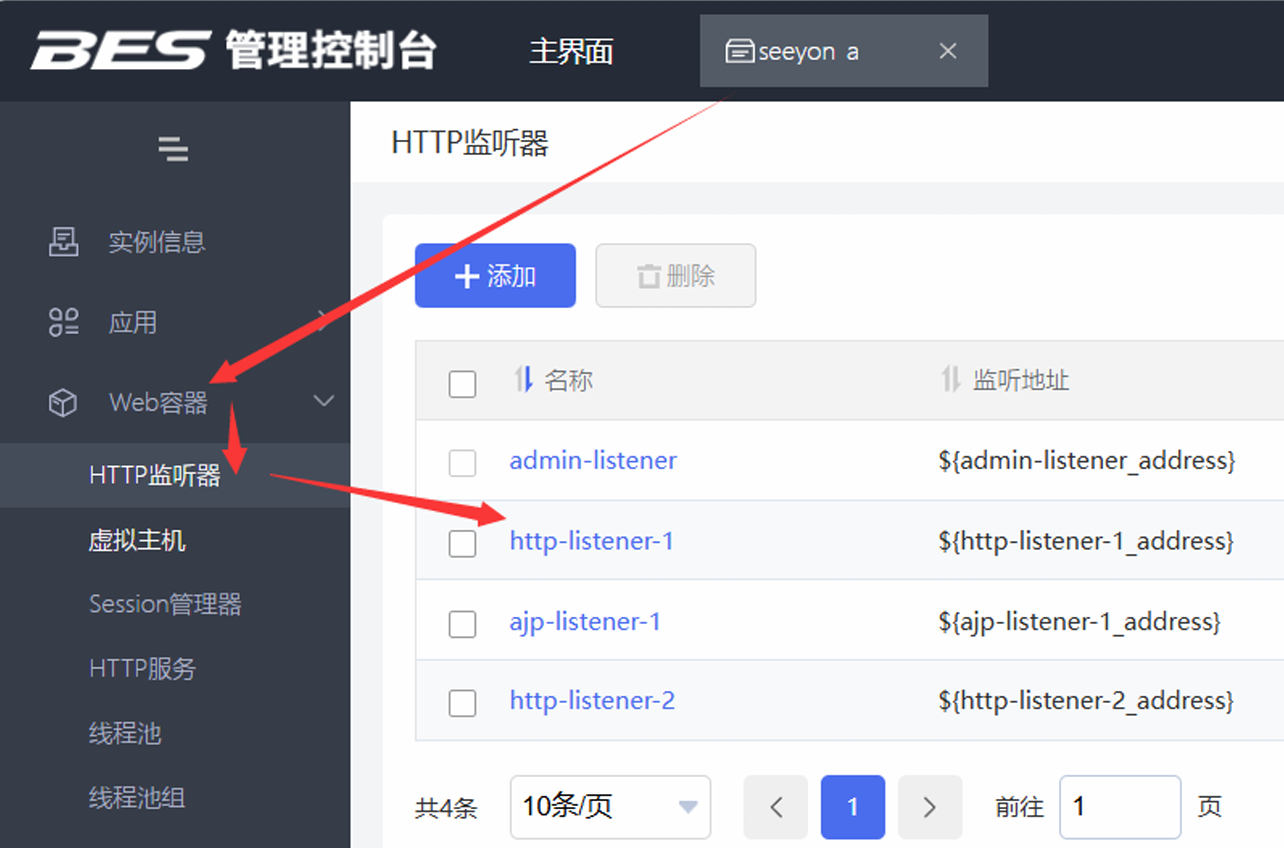Open the admin-listener link
This screenshot has height=848, width=1284.
[593, 461]
